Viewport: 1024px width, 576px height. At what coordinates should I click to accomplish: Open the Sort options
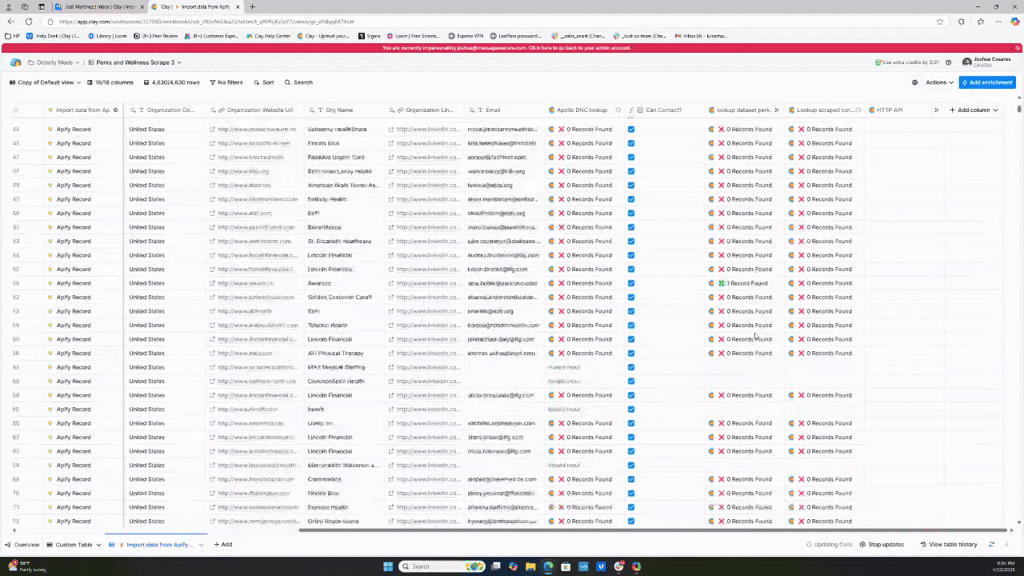pos(263,82)
